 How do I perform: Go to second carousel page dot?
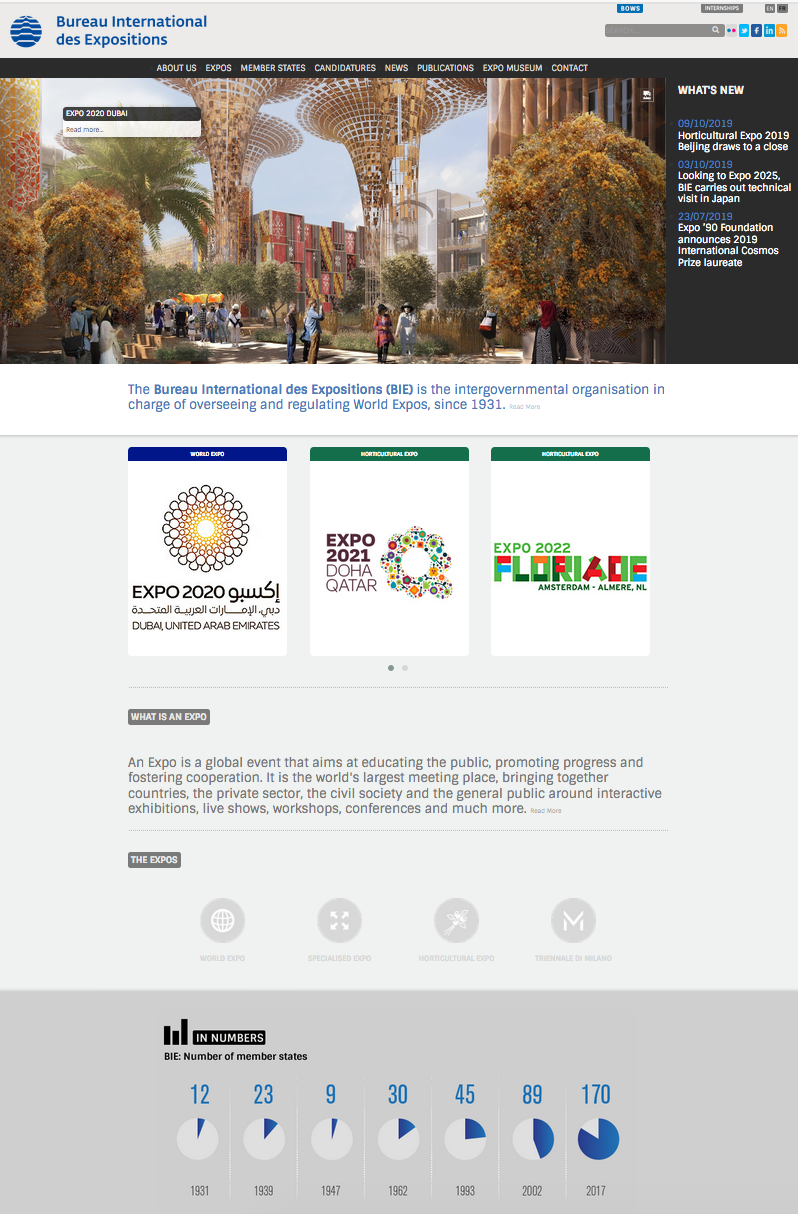point(405,668)
